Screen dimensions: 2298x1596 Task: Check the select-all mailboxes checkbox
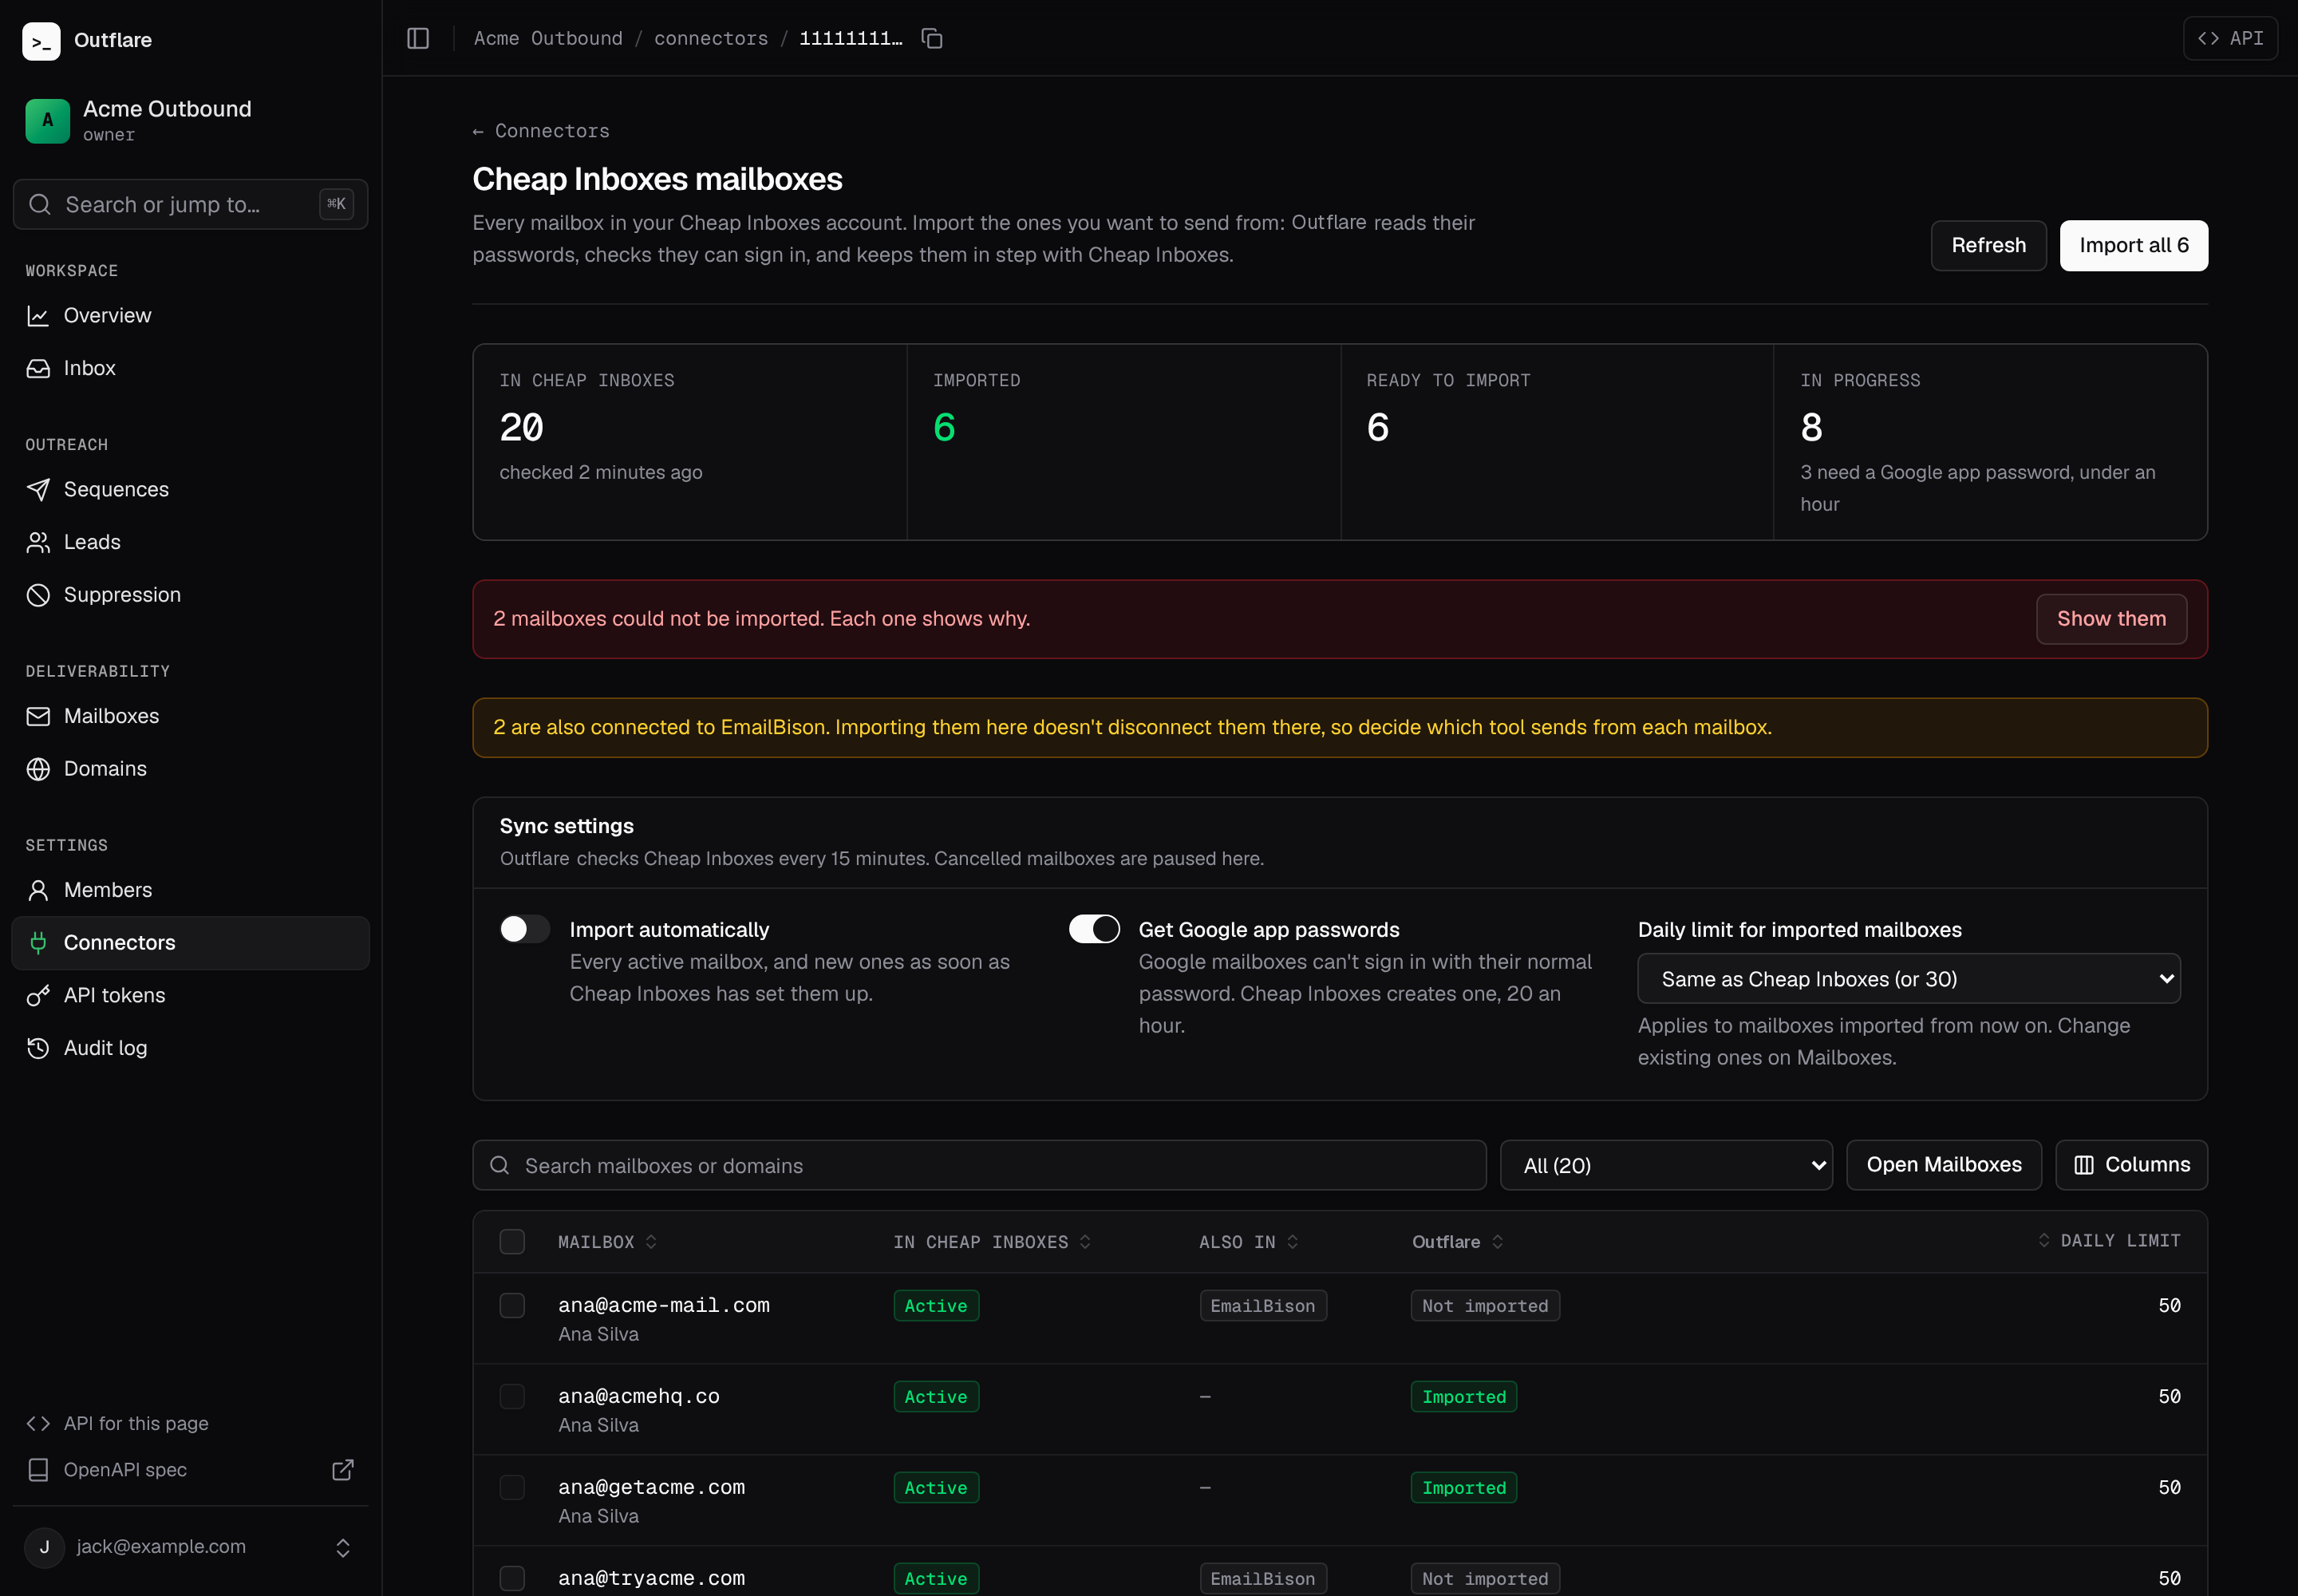coord(512,1241)
